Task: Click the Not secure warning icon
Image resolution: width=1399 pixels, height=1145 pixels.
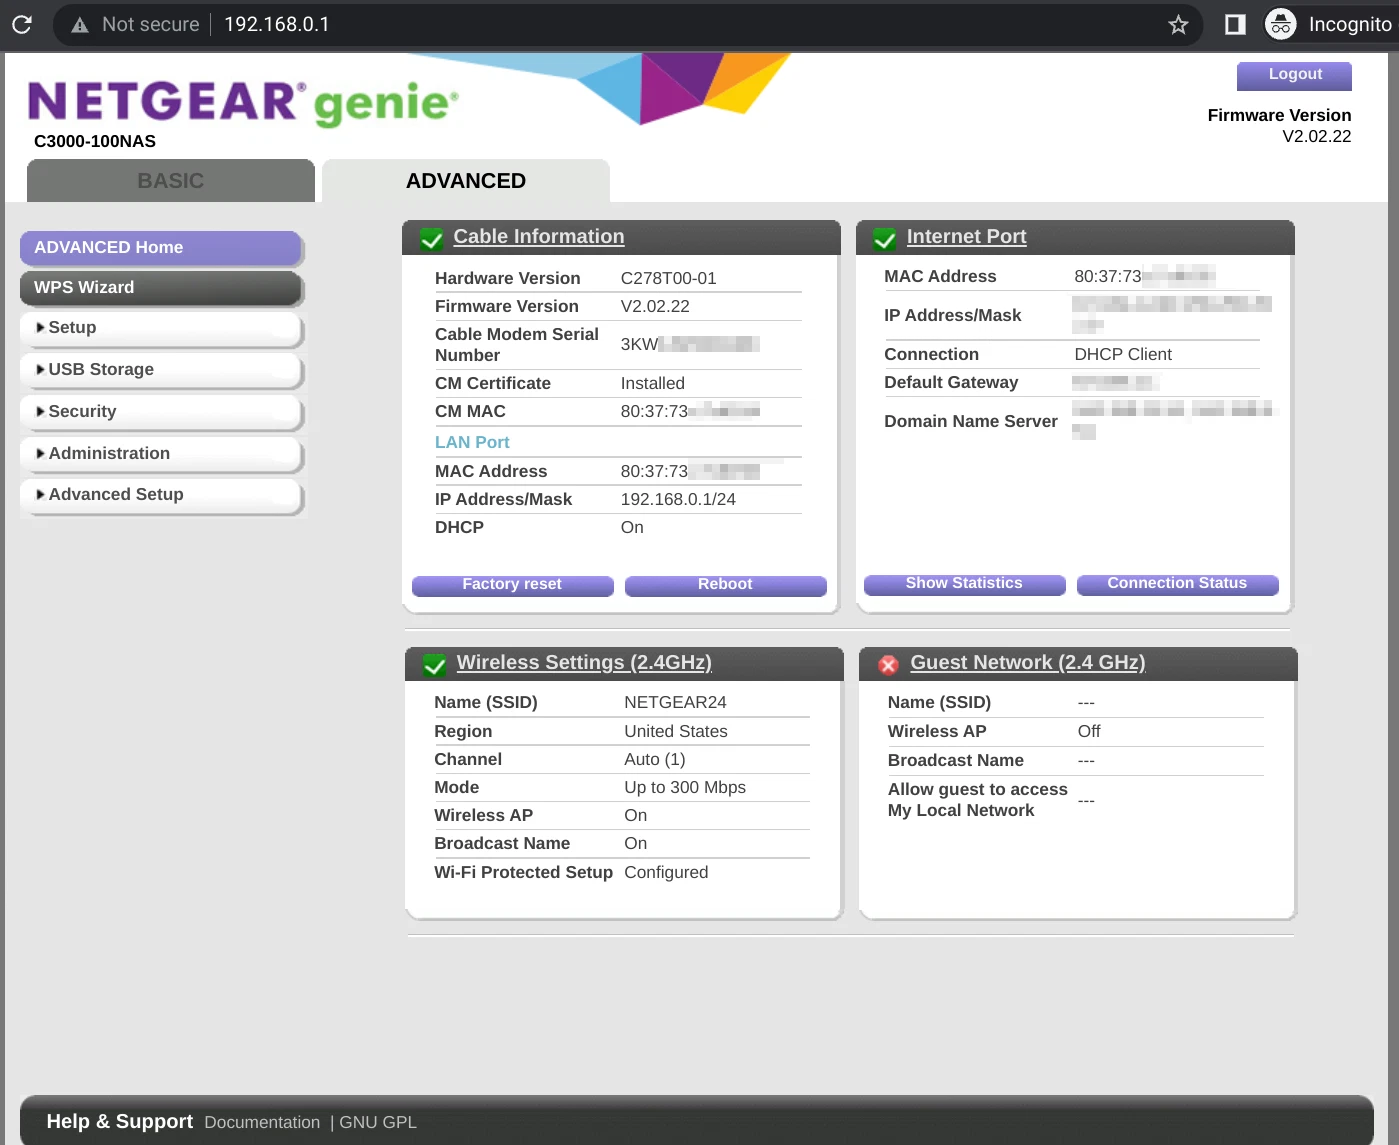Action: coord(80,25)
